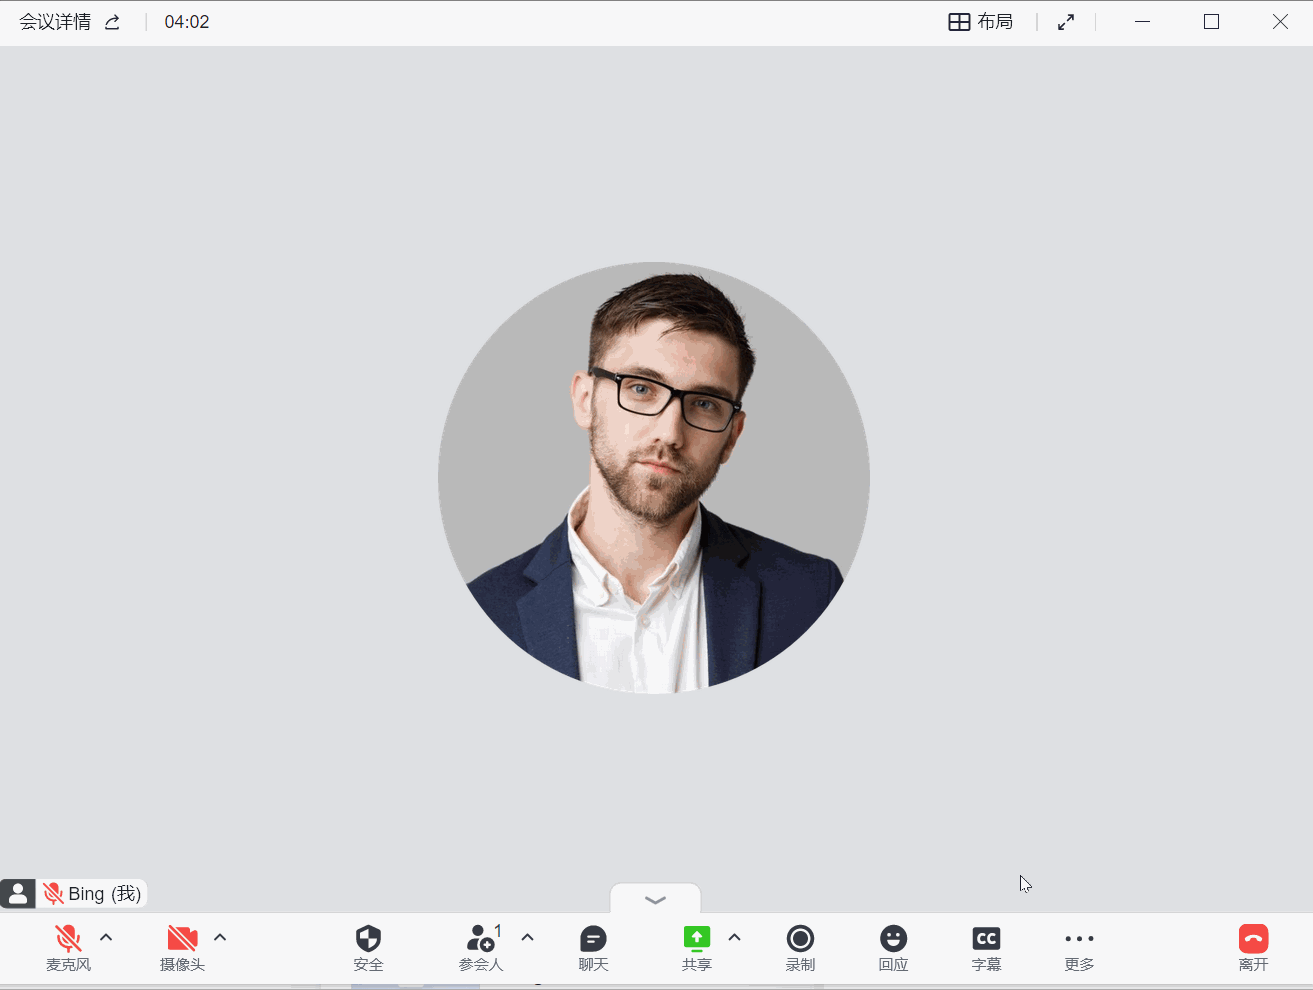The height and width of the screenshot is (990, 1313).
Task: Expand microphone options arrow
Action: point(106,938)
